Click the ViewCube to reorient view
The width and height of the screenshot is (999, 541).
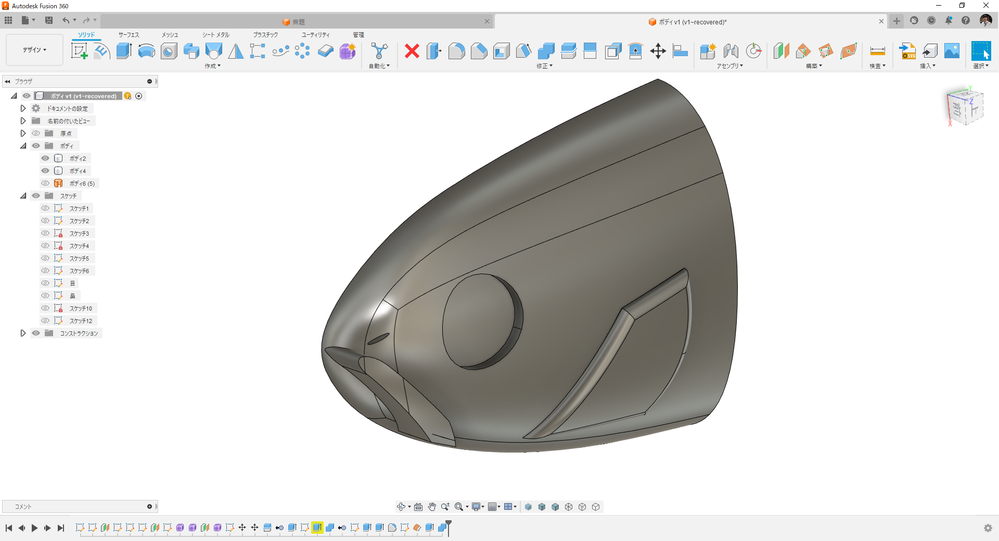pyautogui.click(x=964, y=106)
